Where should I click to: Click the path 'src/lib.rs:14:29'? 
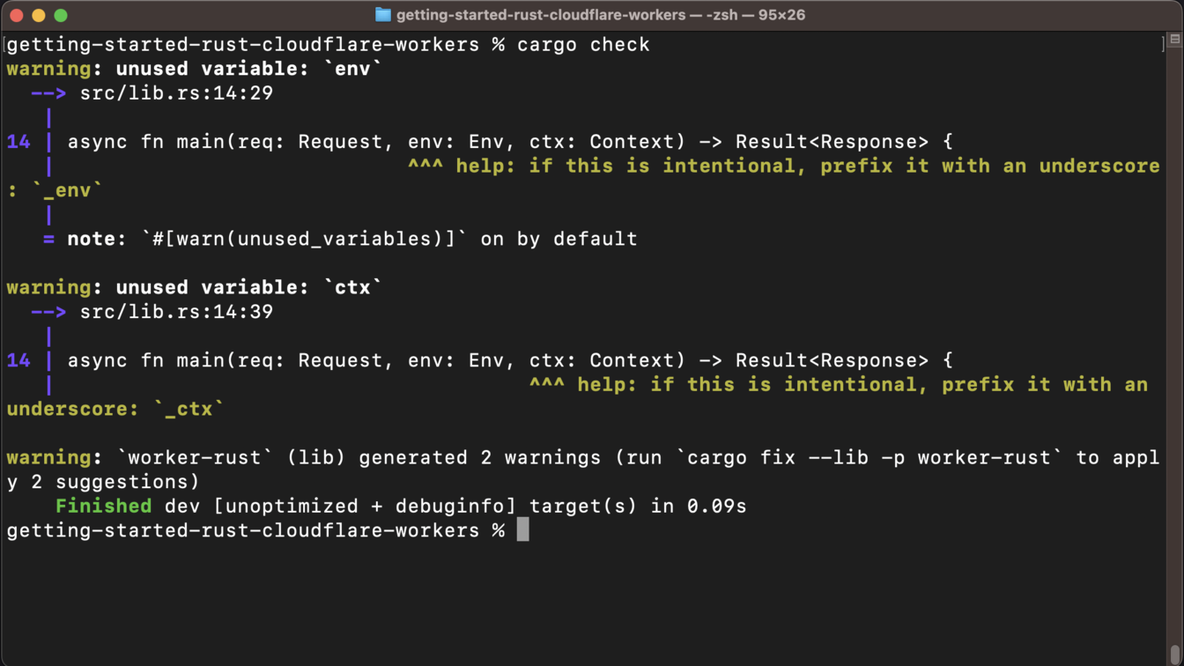[x=177, y=94]
